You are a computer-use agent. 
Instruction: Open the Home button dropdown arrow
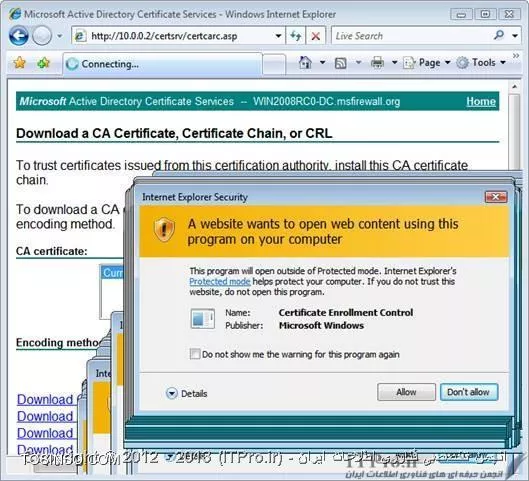323,63
